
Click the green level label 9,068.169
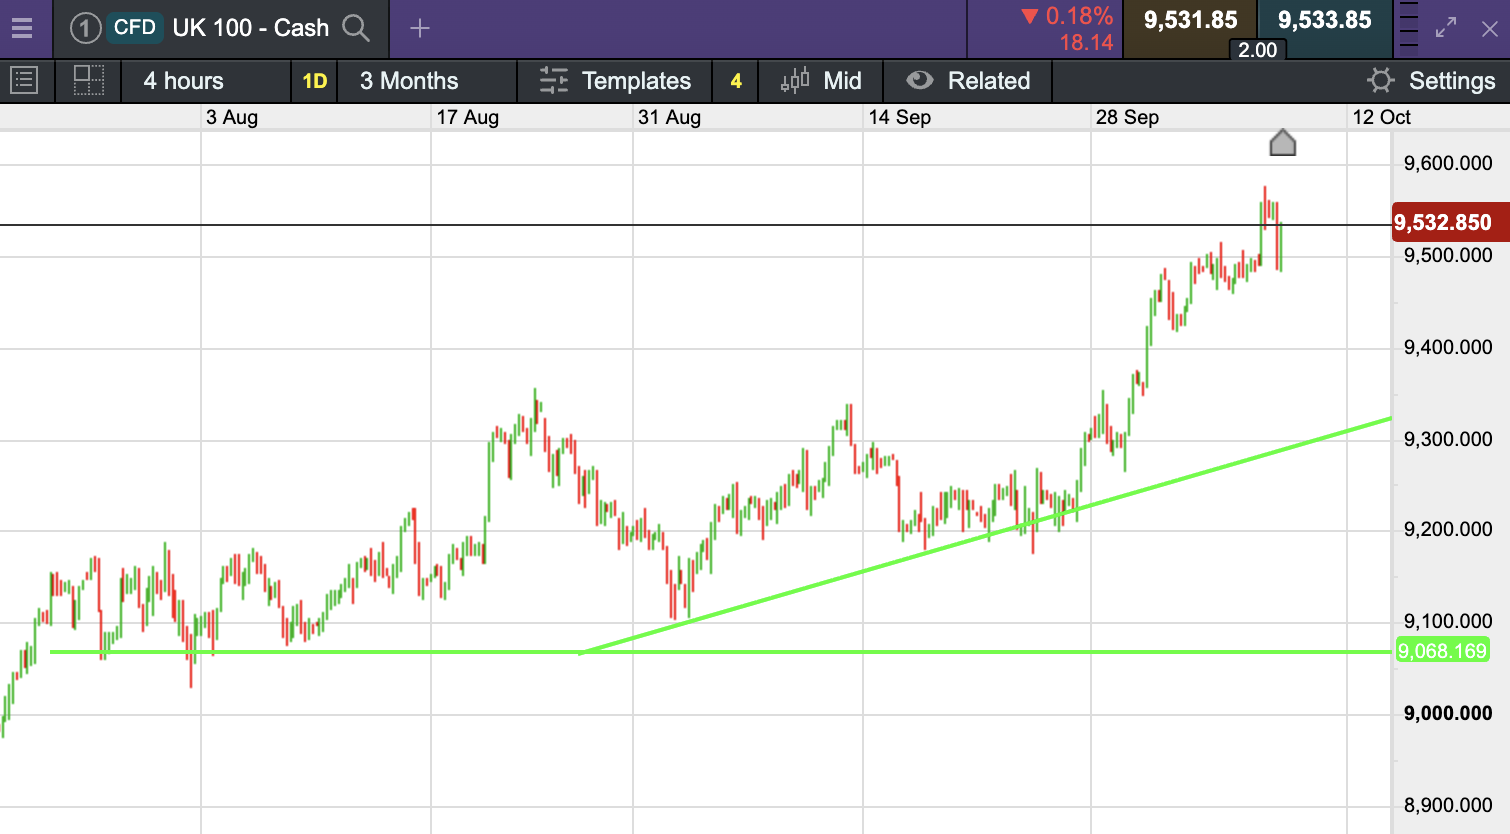1443,651
